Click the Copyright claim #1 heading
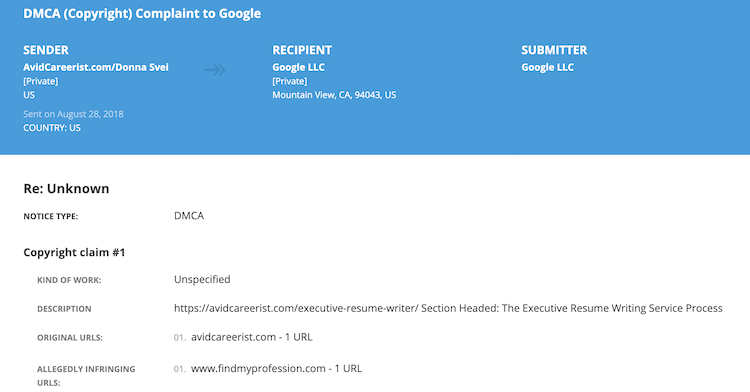750x392 pixels. (x=74, y=252)
